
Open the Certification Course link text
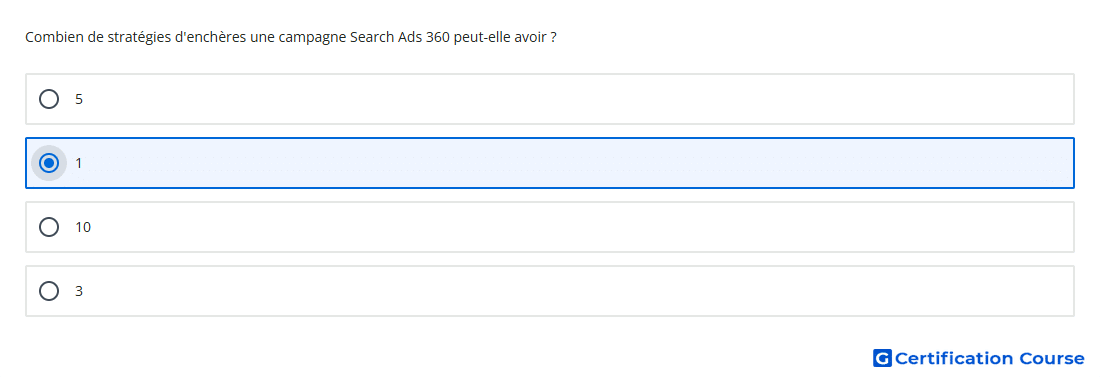989,359
